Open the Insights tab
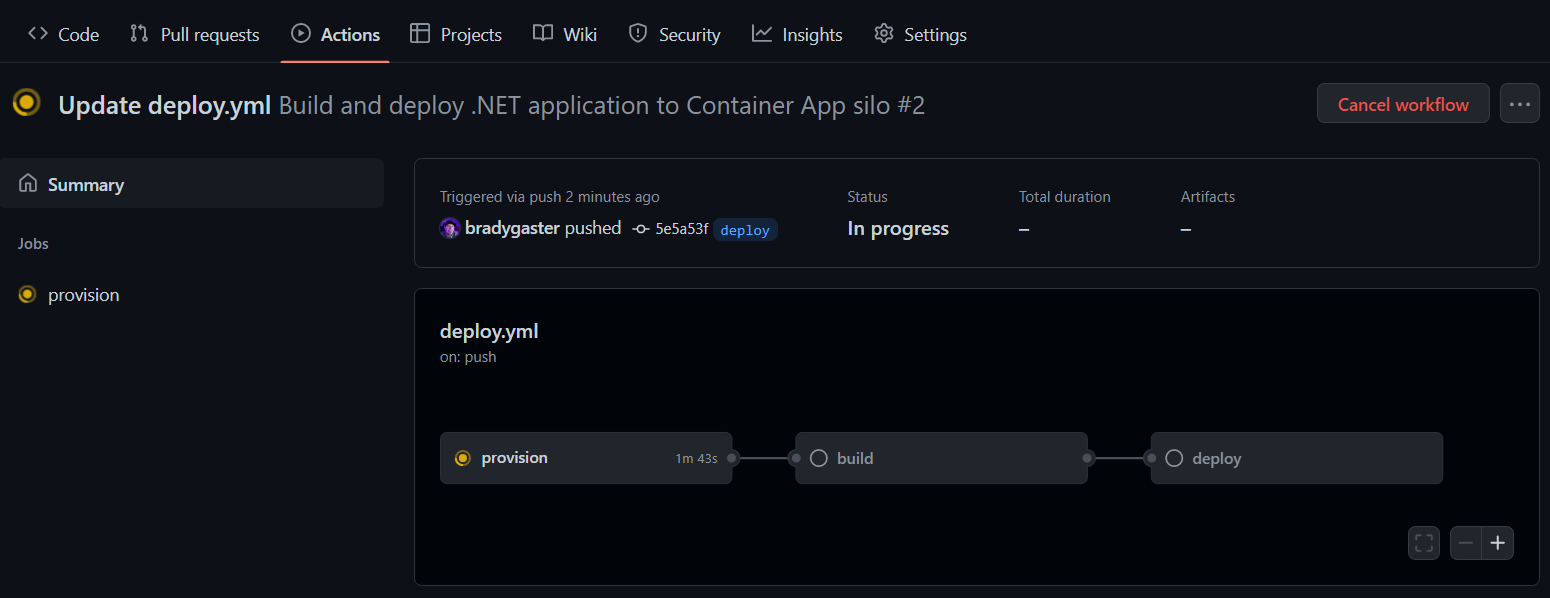Image resolution: width=1550 pixels, height=598 pixels. [797, 34]
